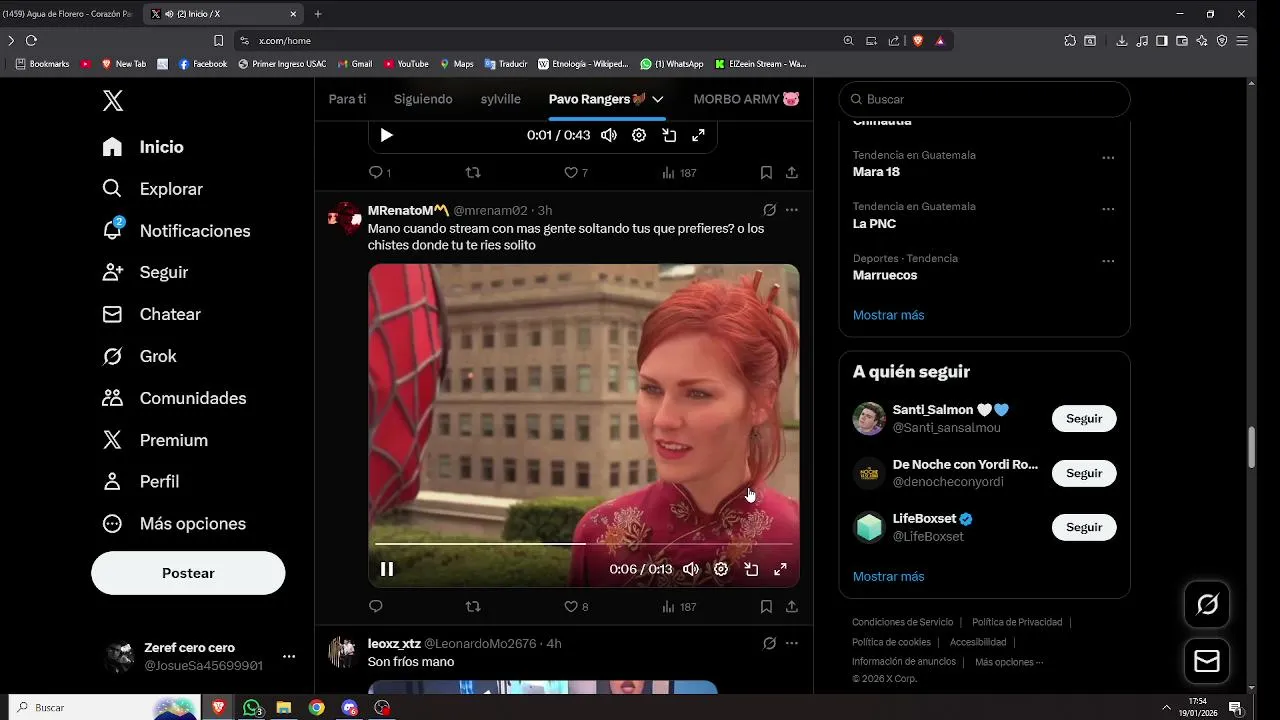This screenshot has width=1280, height=720.
Task: Open Inicio in the left sidebar
Action: [x=143, y=147]
